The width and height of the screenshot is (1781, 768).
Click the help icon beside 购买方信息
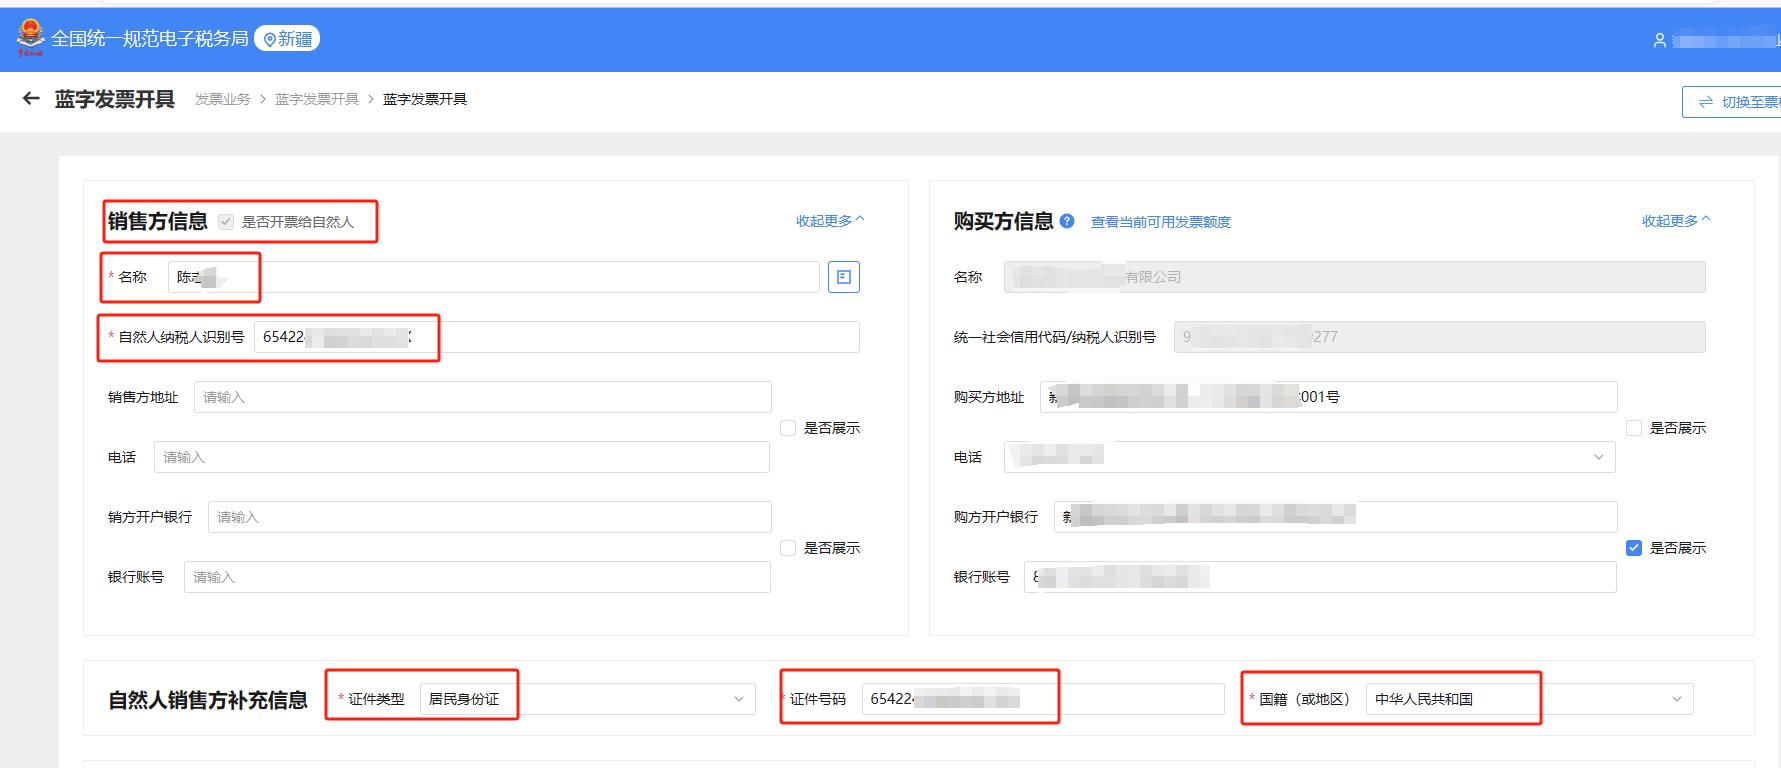coord(1067,221)
